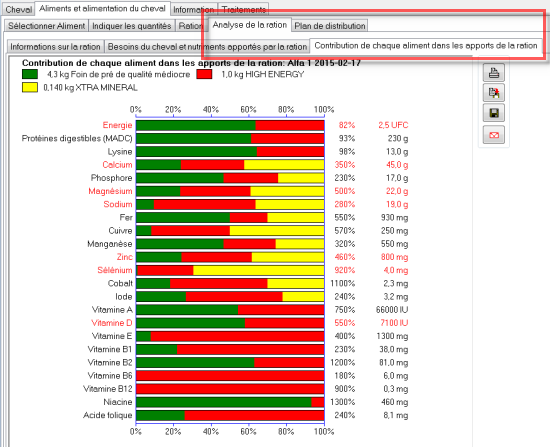Click the 0,140 kg XTRA MINERAL legend text
550x447 pixels.
(x=90, y=88)
